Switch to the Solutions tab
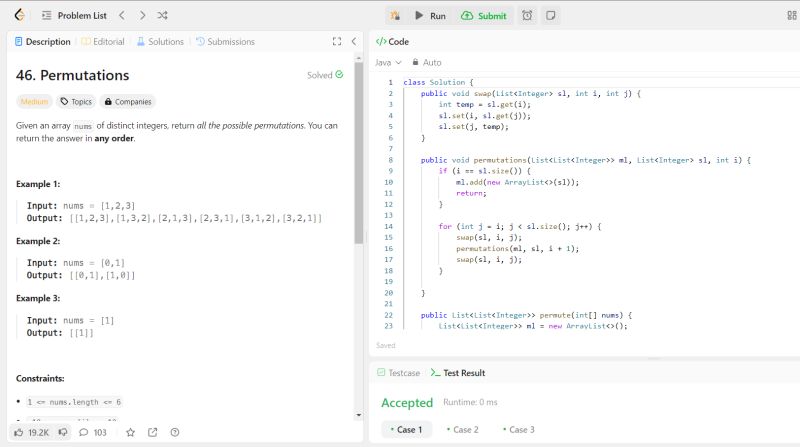 coord(160,42)
